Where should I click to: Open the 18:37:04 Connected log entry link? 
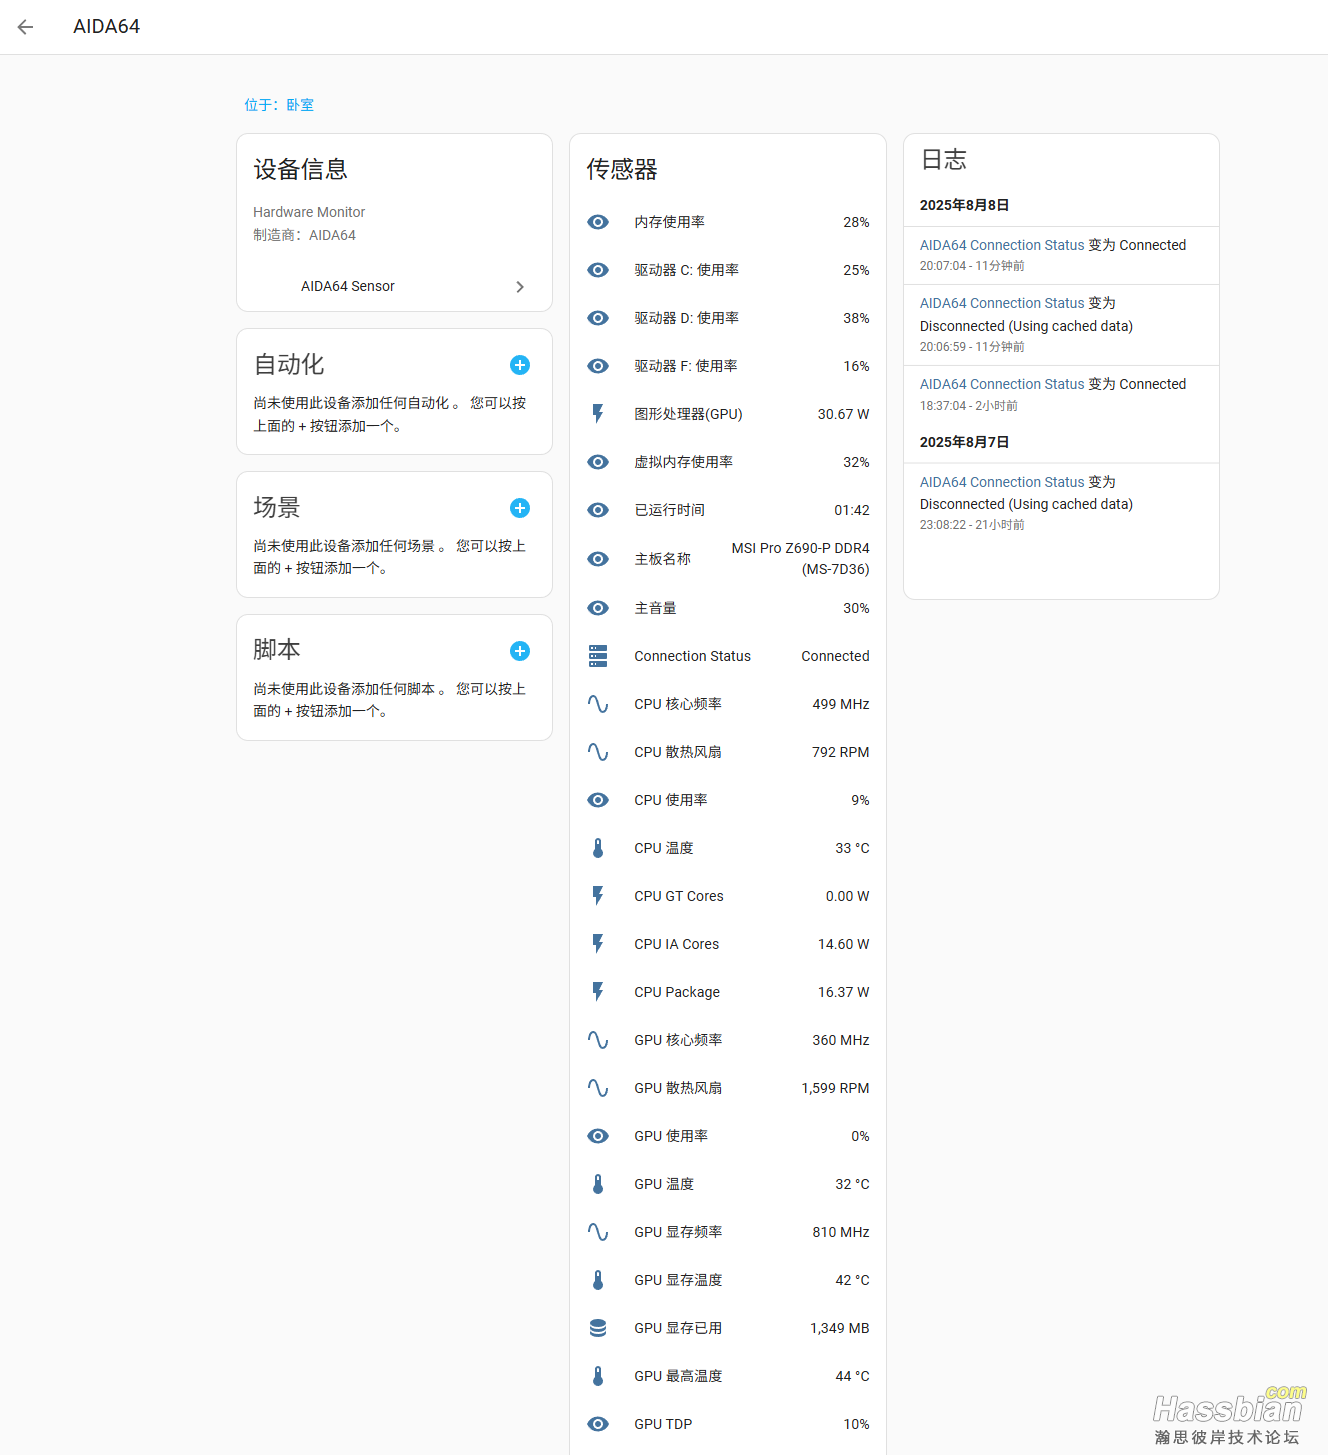coord(1002,384)
